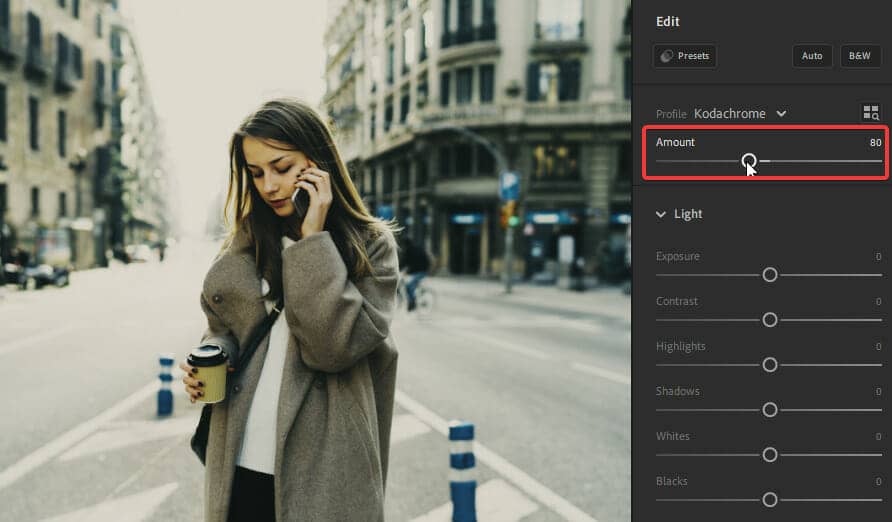Collapse the Light section
The width and height of the screenshot is (892, 522).
pos(662,214)
